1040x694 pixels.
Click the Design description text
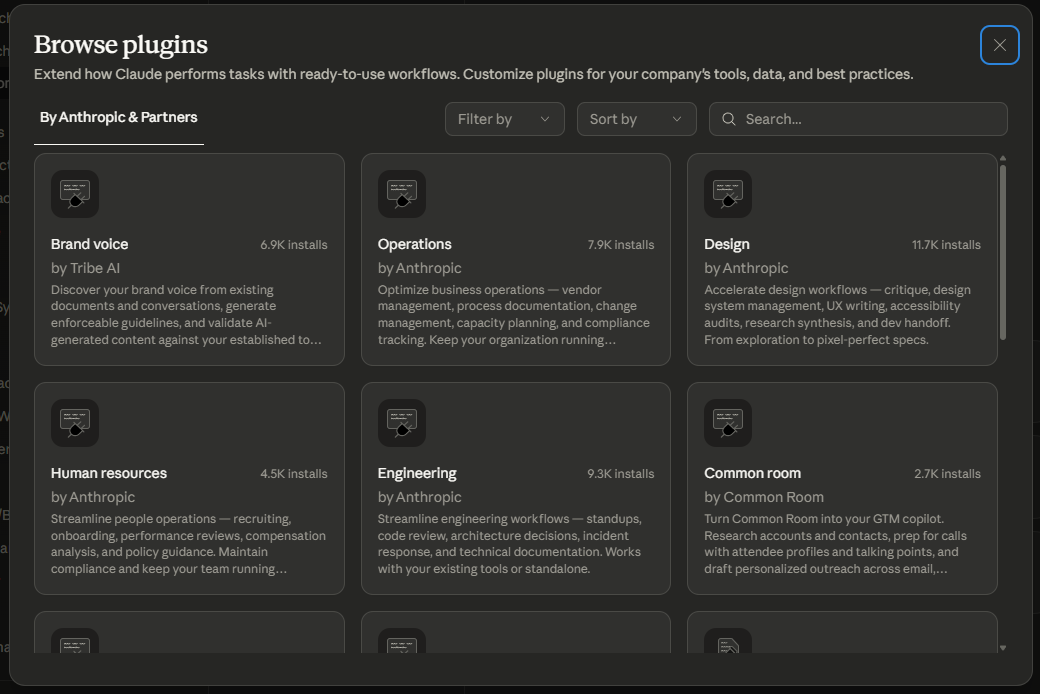coord(838,314)
